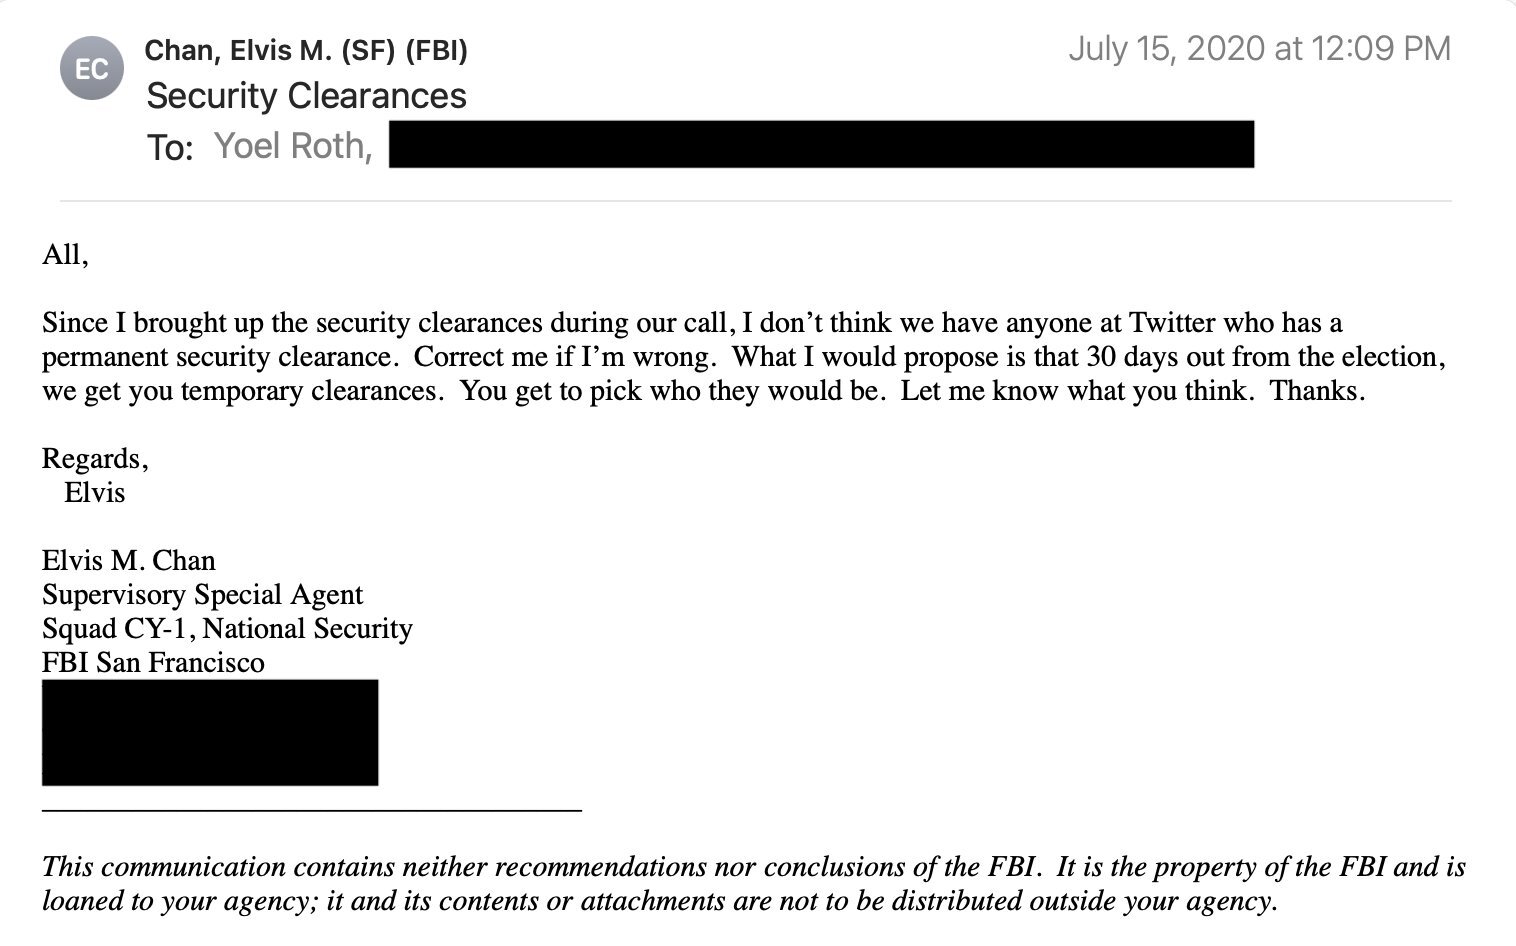Click the FBI San Francisco signature line
The image size is (1516, 946).
(153, 663)
